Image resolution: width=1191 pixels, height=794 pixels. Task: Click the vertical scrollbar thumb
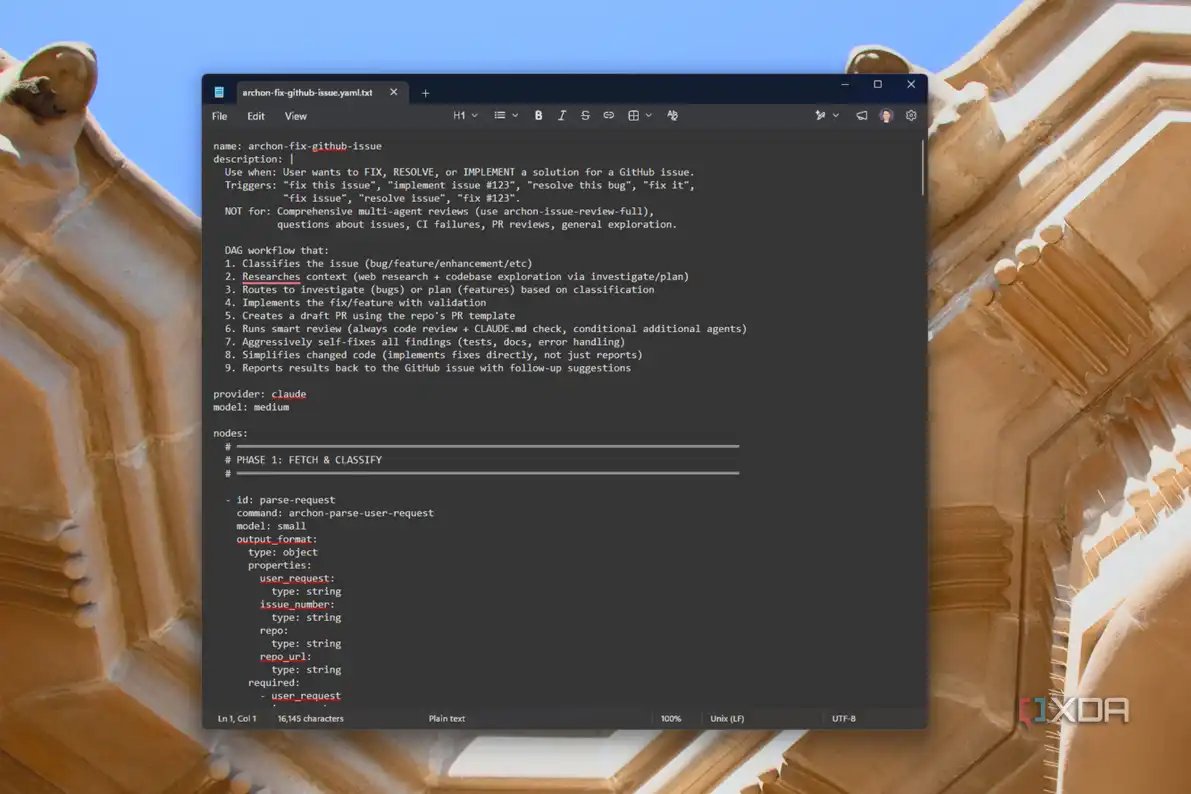tap(923, 167)
